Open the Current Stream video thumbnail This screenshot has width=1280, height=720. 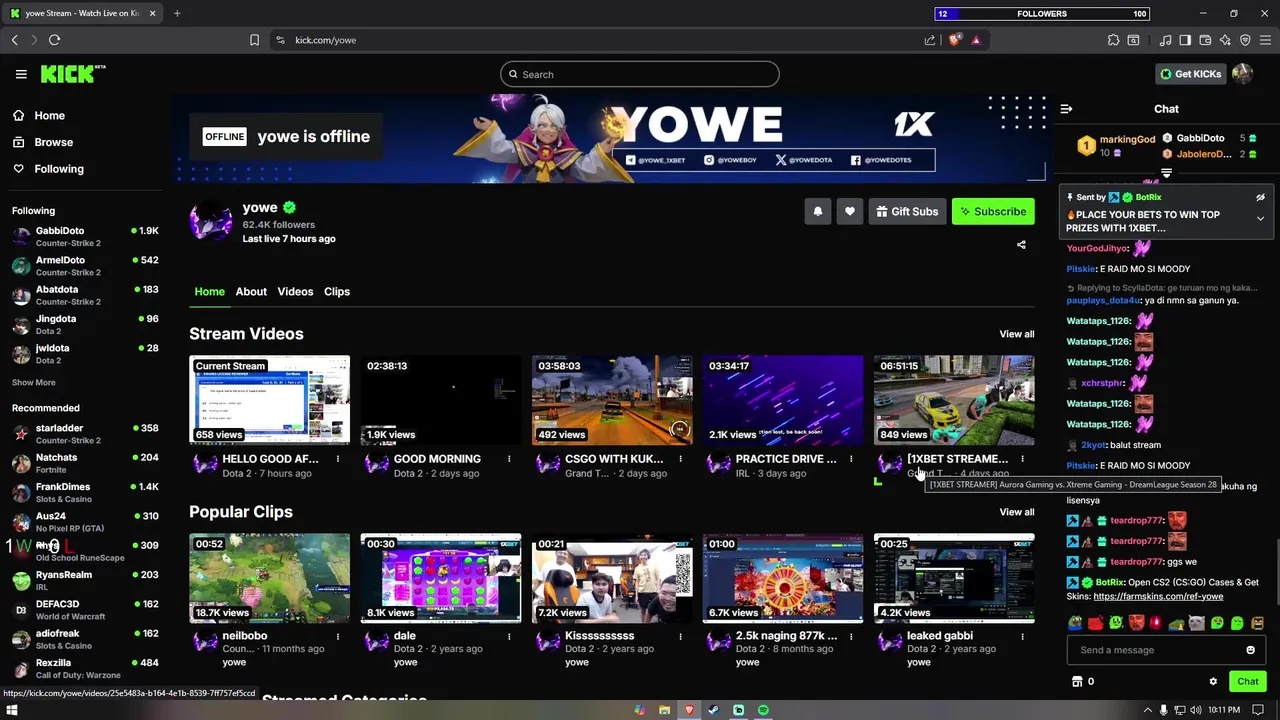pyautogui.click(x=270, y=400)
